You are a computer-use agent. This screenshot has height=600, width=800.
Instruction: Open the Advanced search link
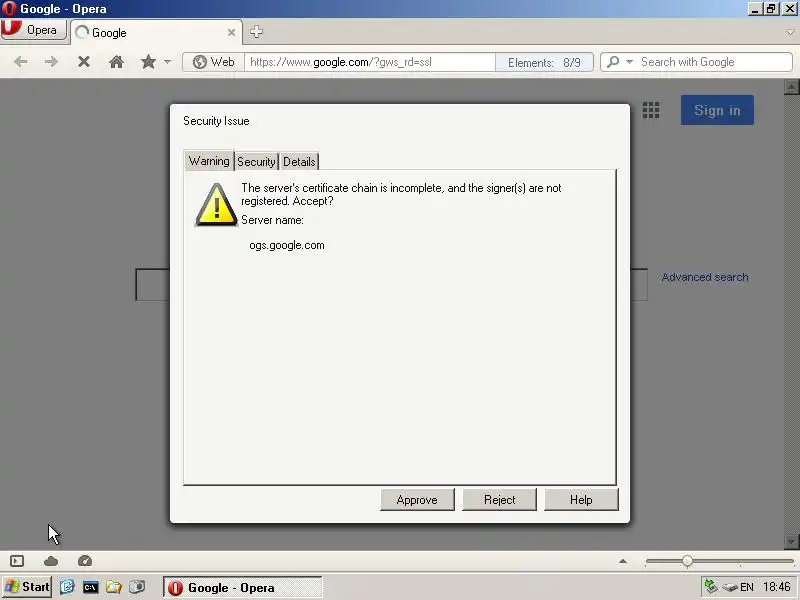pyautogui.click(x=705, y=277)
